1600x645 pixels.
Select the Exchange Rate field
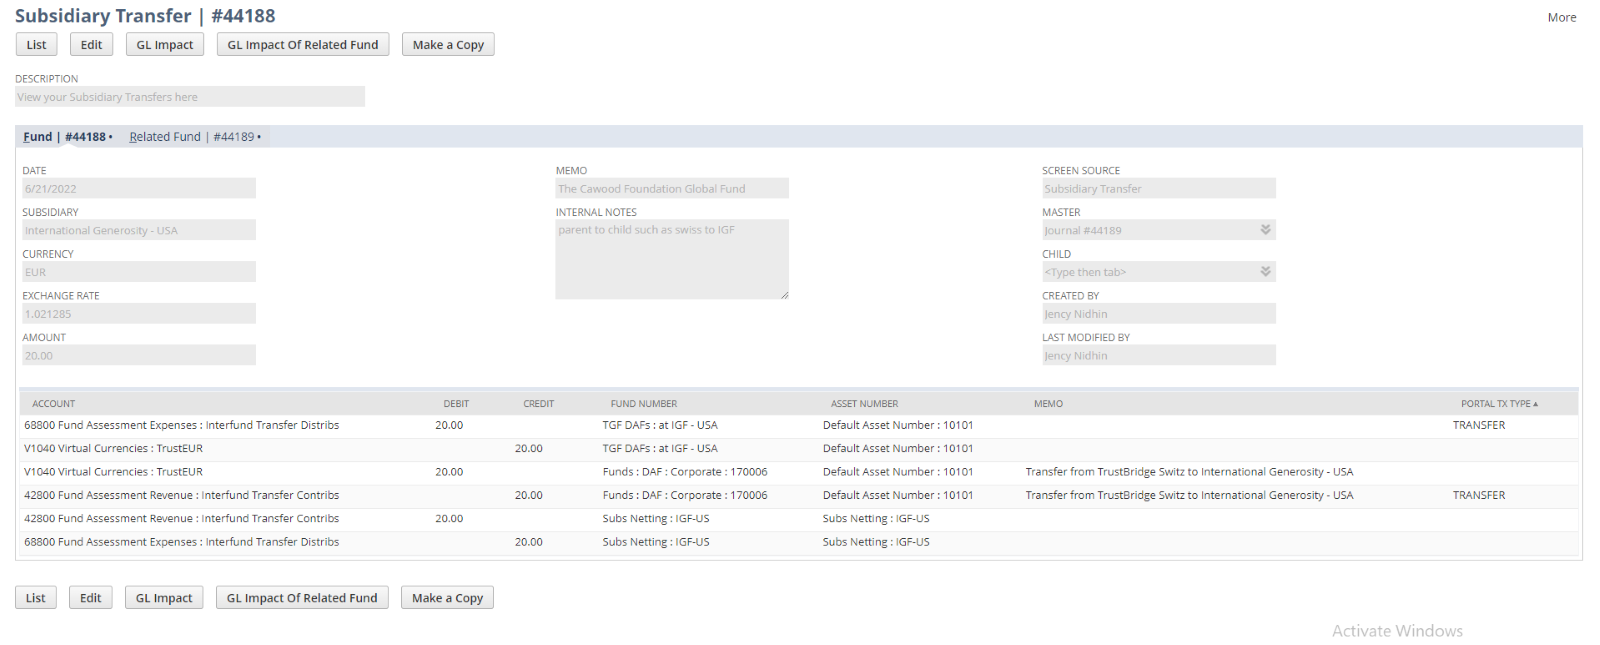[139, 314]
